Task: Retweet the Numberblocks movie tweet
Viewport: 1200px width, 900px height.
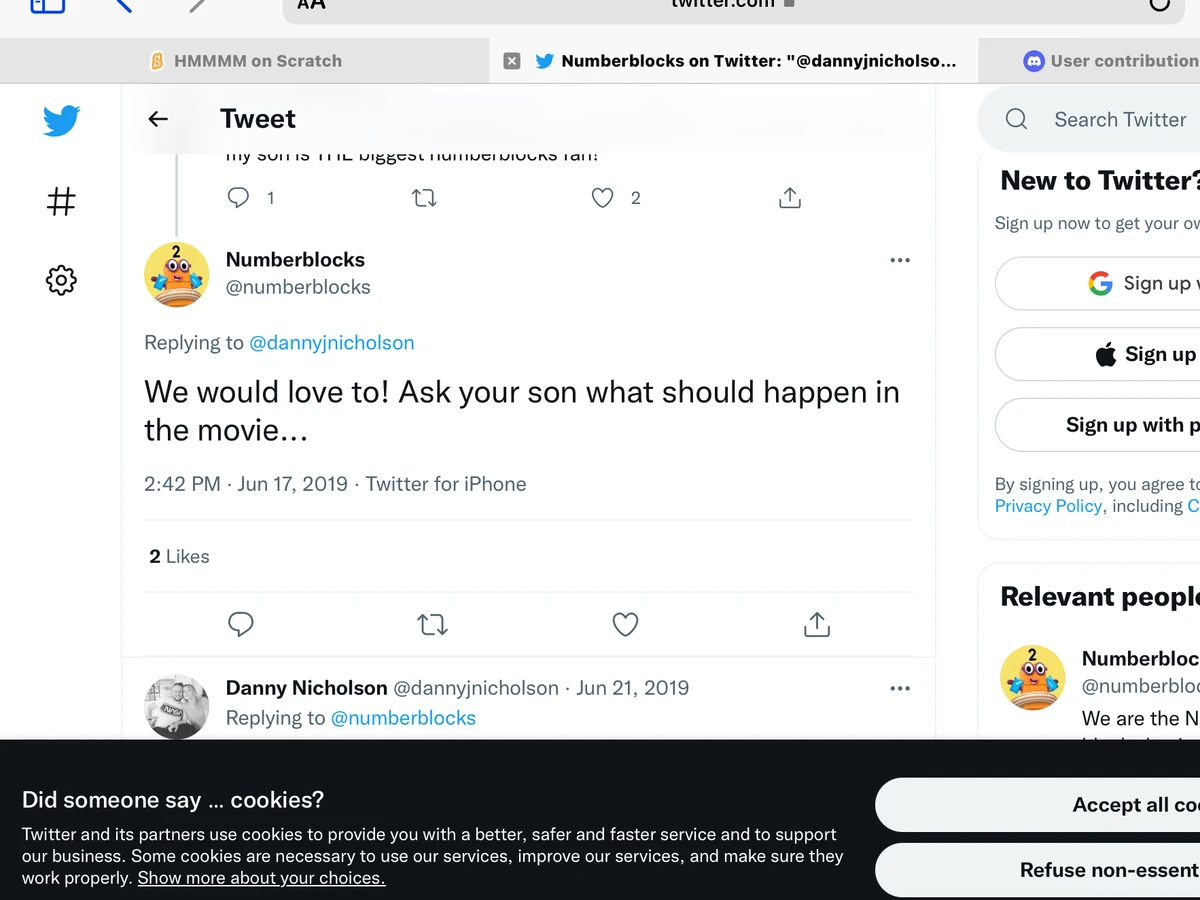Action: [431, 623]
